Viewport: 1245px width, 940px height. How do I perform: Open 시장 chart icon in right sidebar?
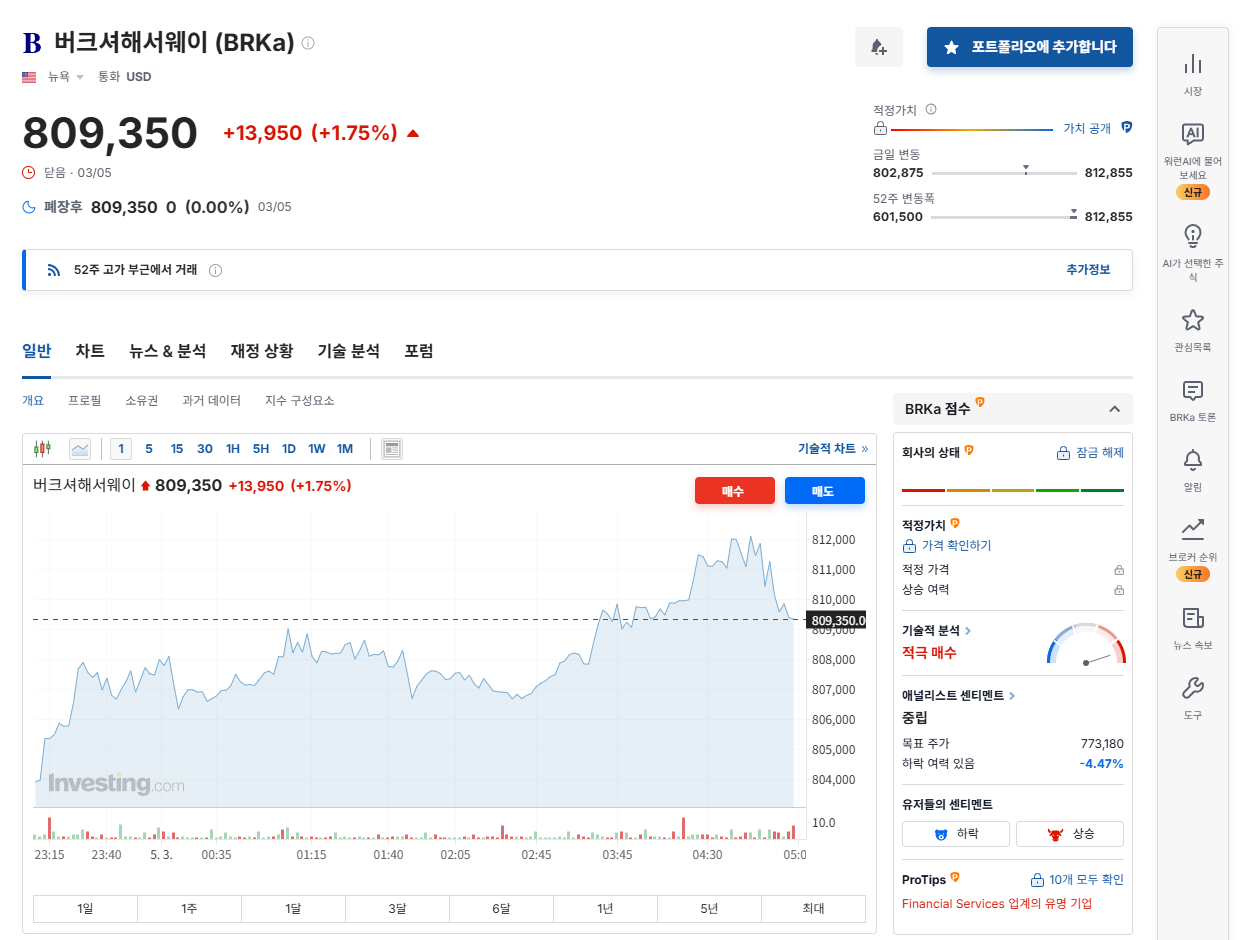pos(1193,64)
